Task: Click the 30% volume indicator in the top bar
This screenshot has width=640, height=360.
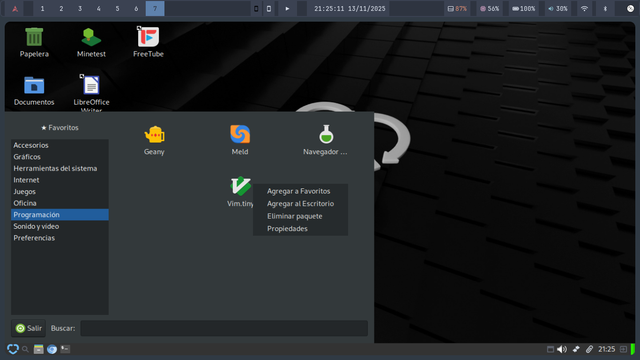Action: 558,9
